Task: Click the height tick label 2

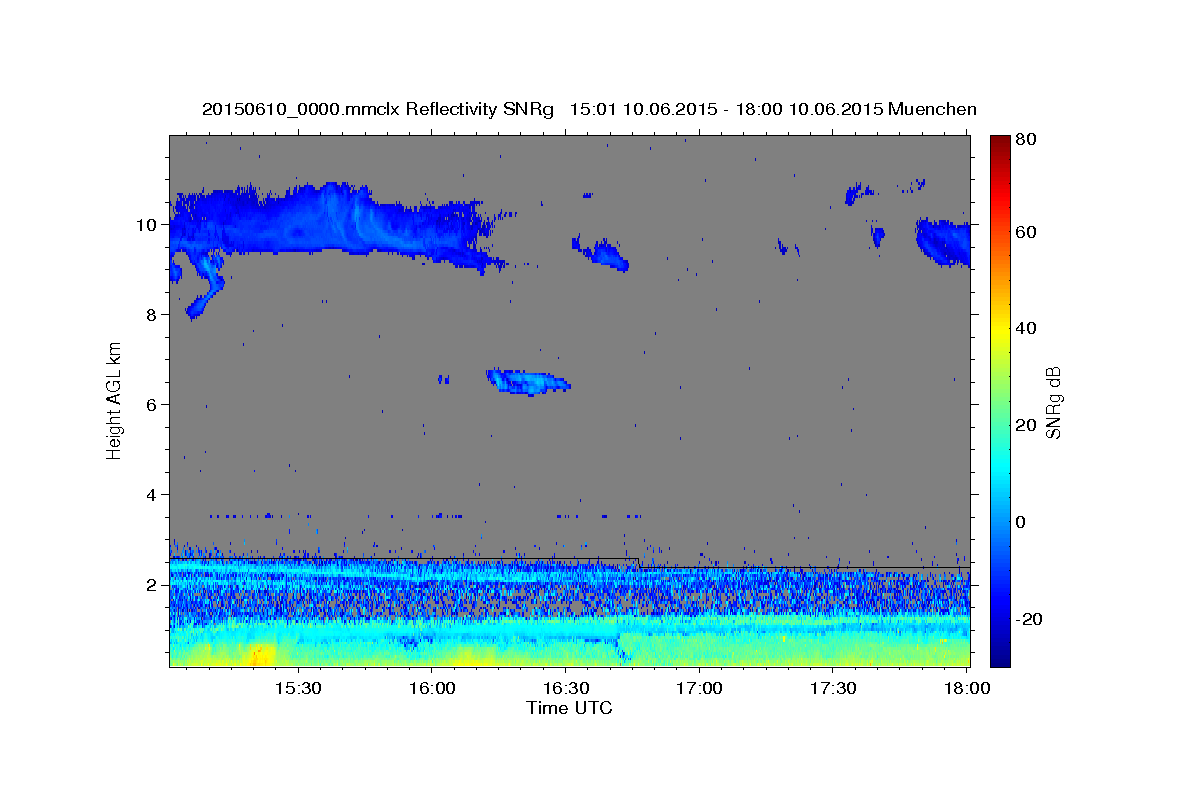Action: pos(150,585)
